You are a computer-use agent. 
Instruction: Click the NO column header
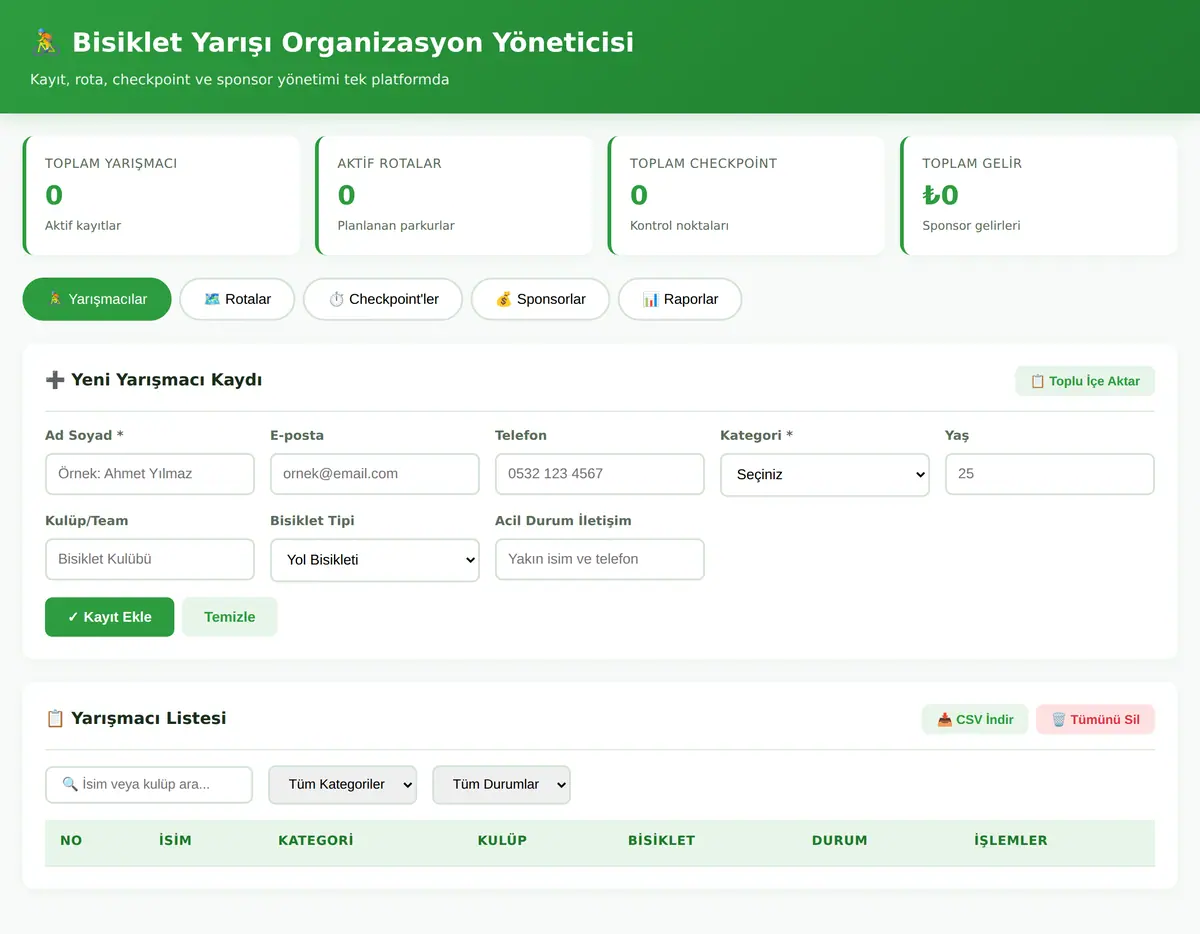click(x=71, y=840)
